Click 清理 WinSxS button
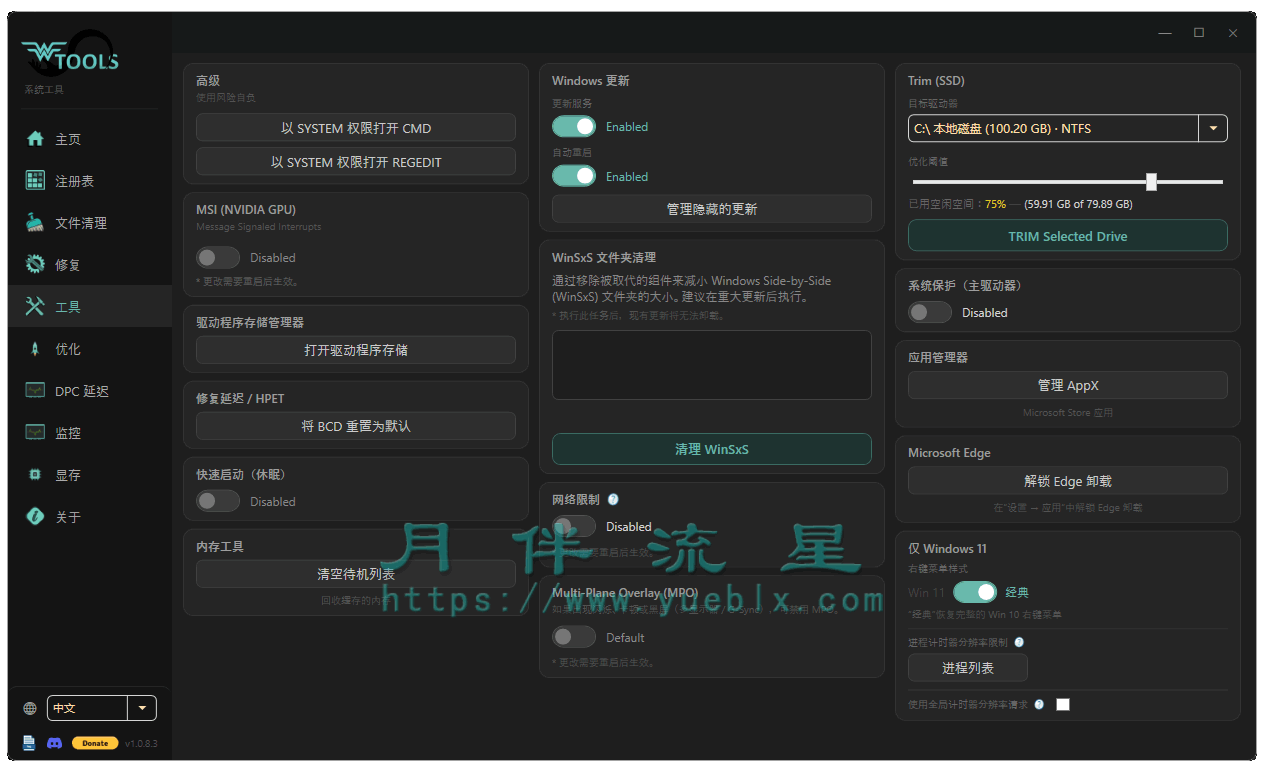 tap(712, 449)
